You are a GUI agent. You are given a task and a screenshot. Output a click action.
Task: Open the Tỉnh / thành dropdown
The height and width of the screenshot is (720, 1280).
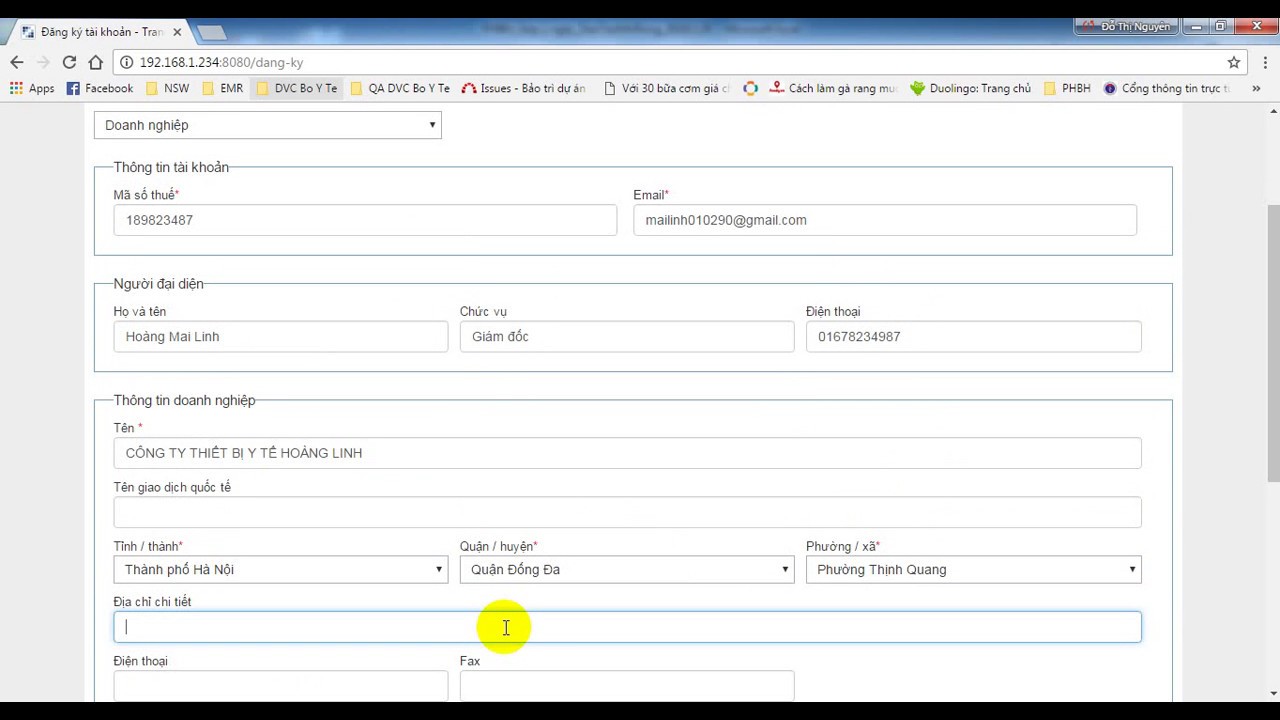click(281, 569)
